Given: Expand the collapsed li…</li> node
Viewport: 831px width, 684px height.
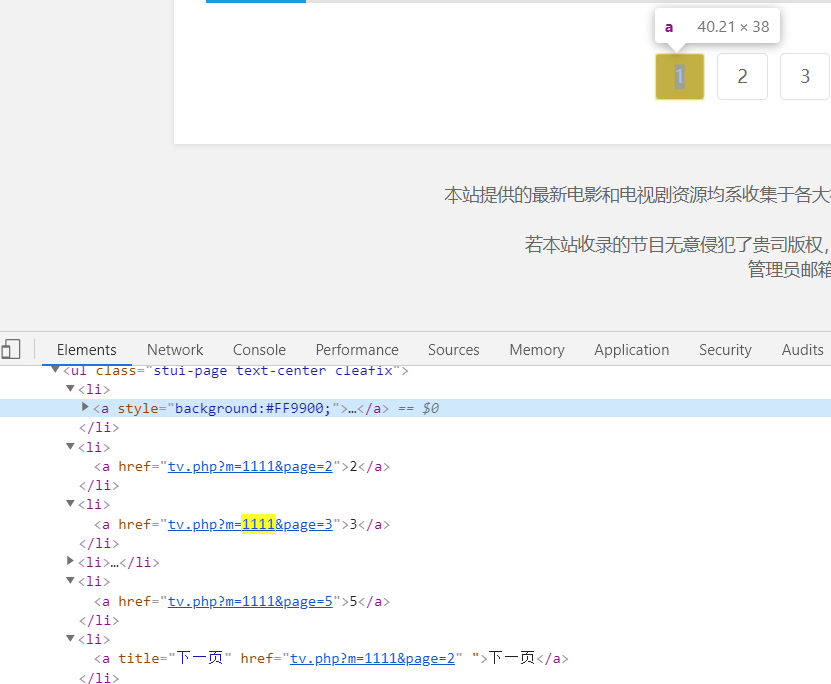Looking at the screenshot, I should tap(70, 561).
